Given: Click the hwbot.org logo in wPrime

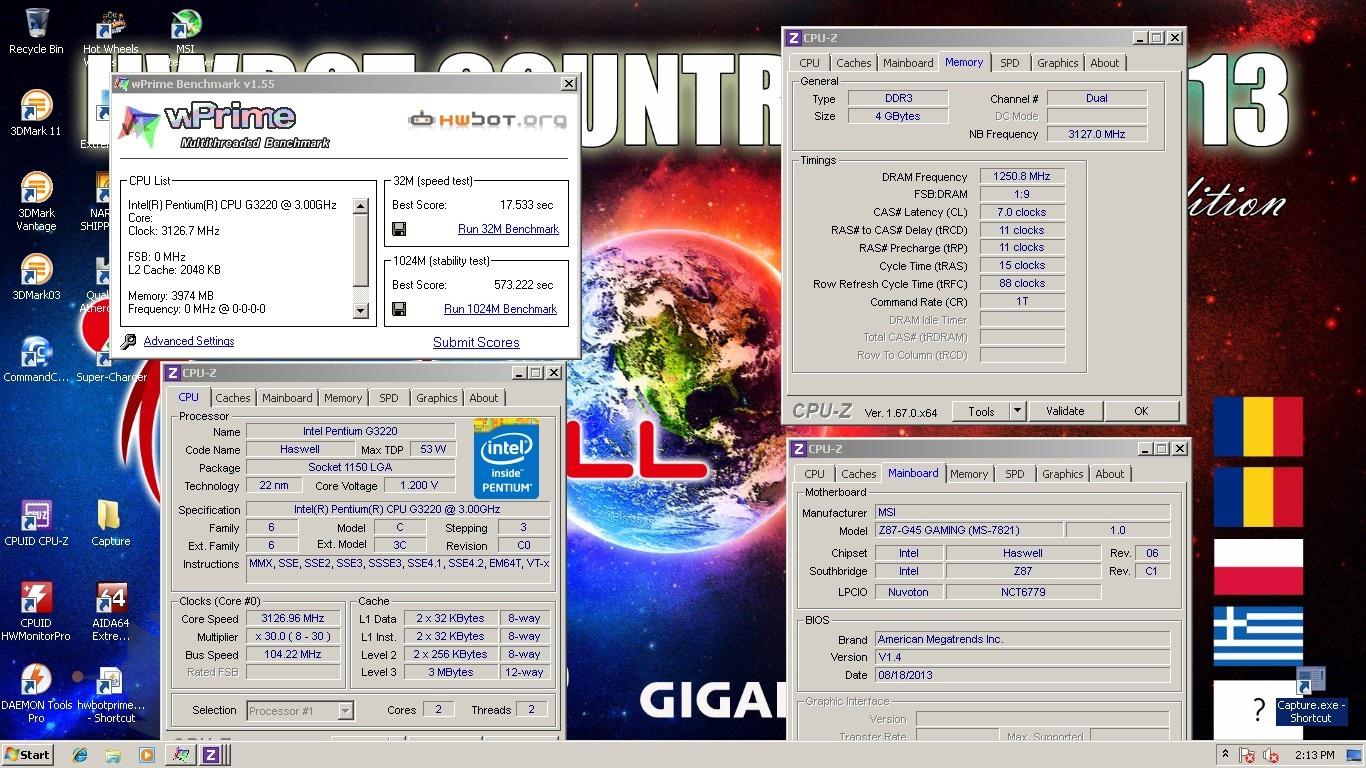Looking at the screenshot, I should click(x=488, y=121).
